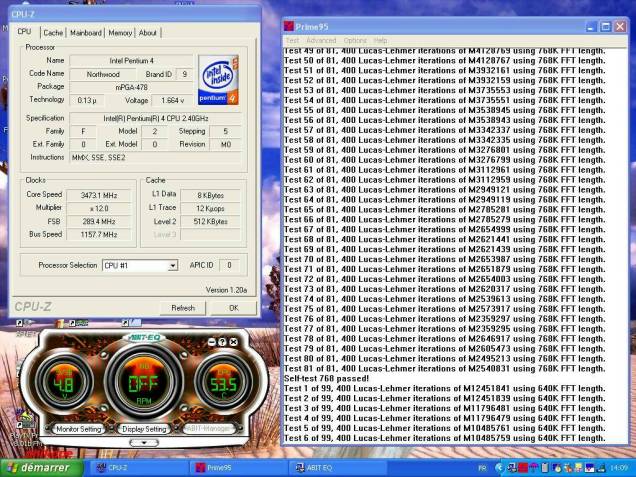
Task: Click the Test 50 of 81 line
Action: [445, 61]
